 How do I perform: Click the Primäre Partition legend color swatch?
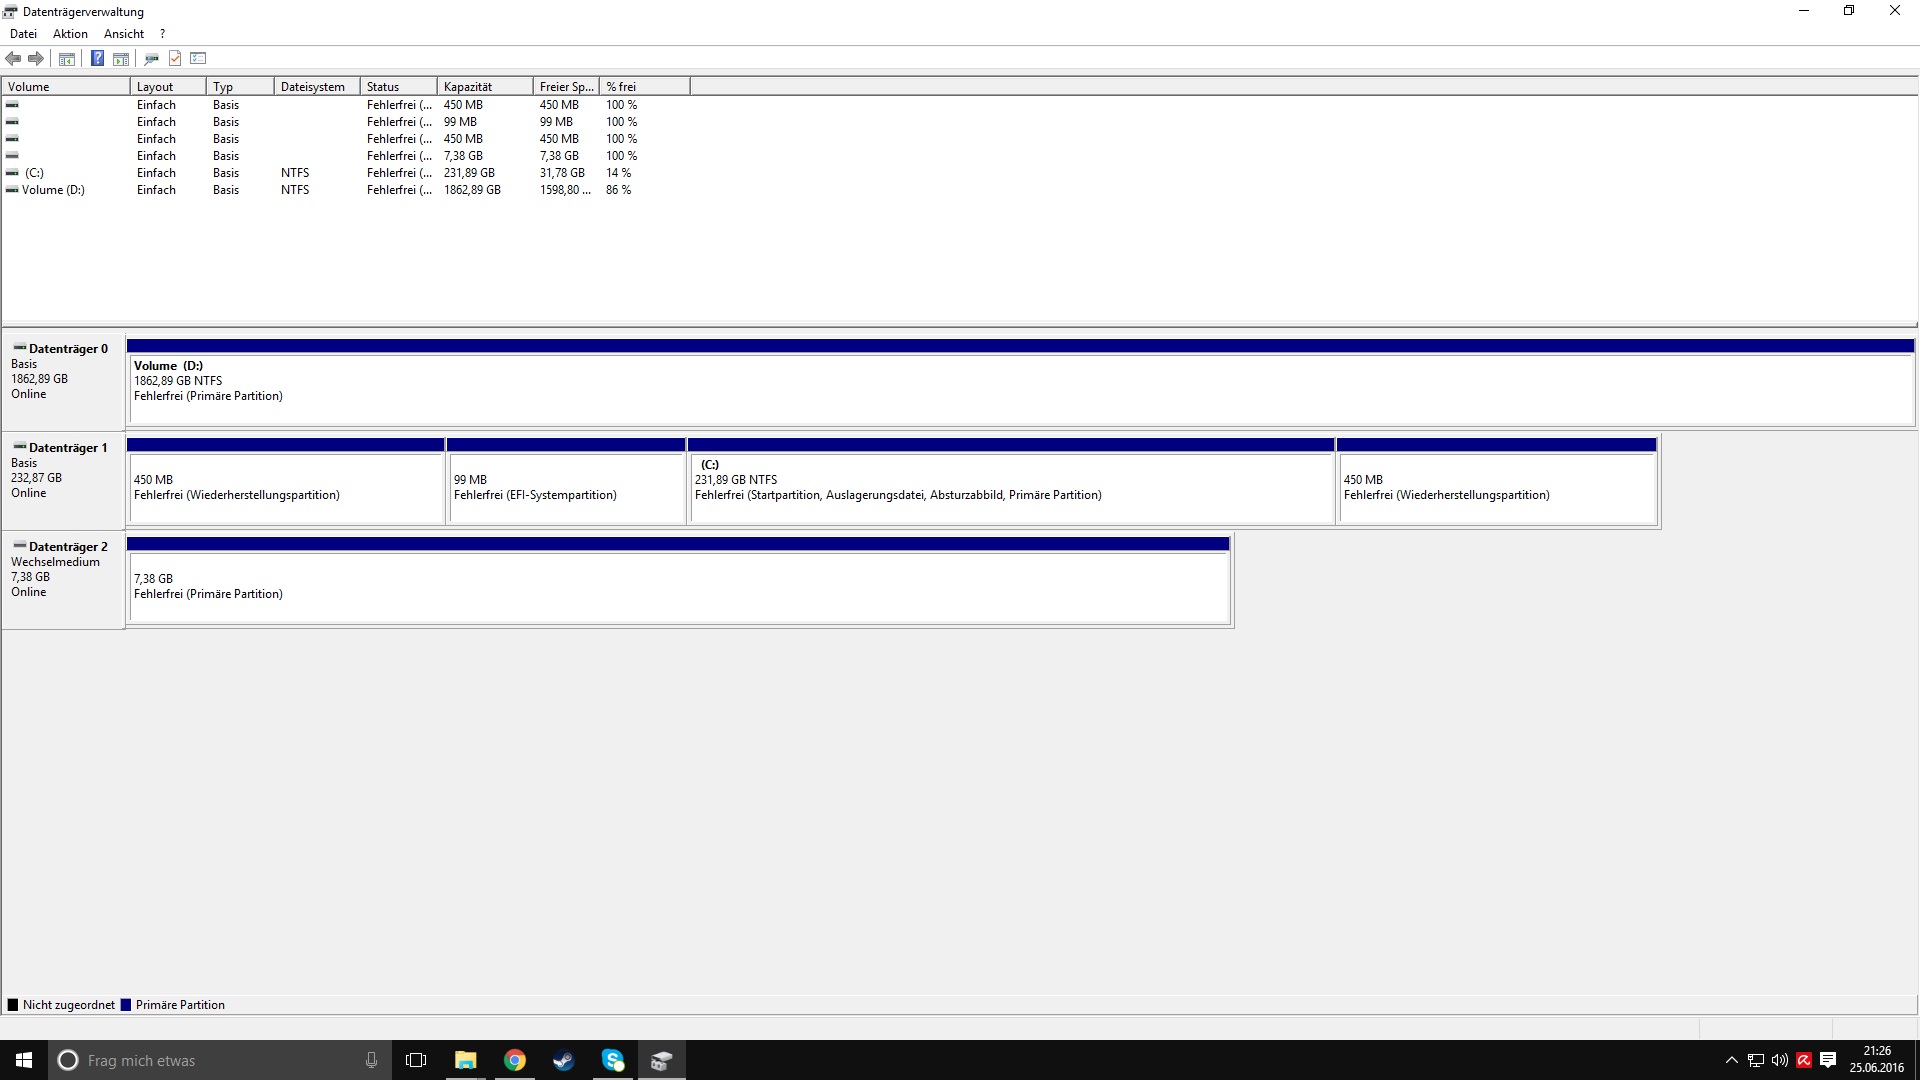click(x=126, y=1005)
